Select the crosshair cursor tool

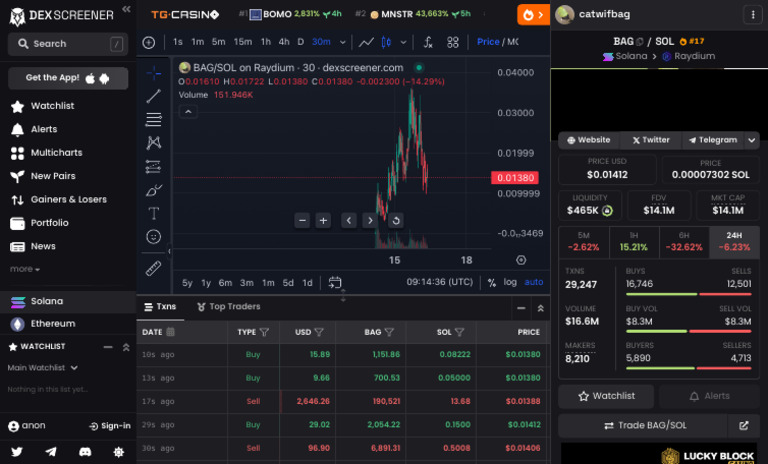coord(153,73)
